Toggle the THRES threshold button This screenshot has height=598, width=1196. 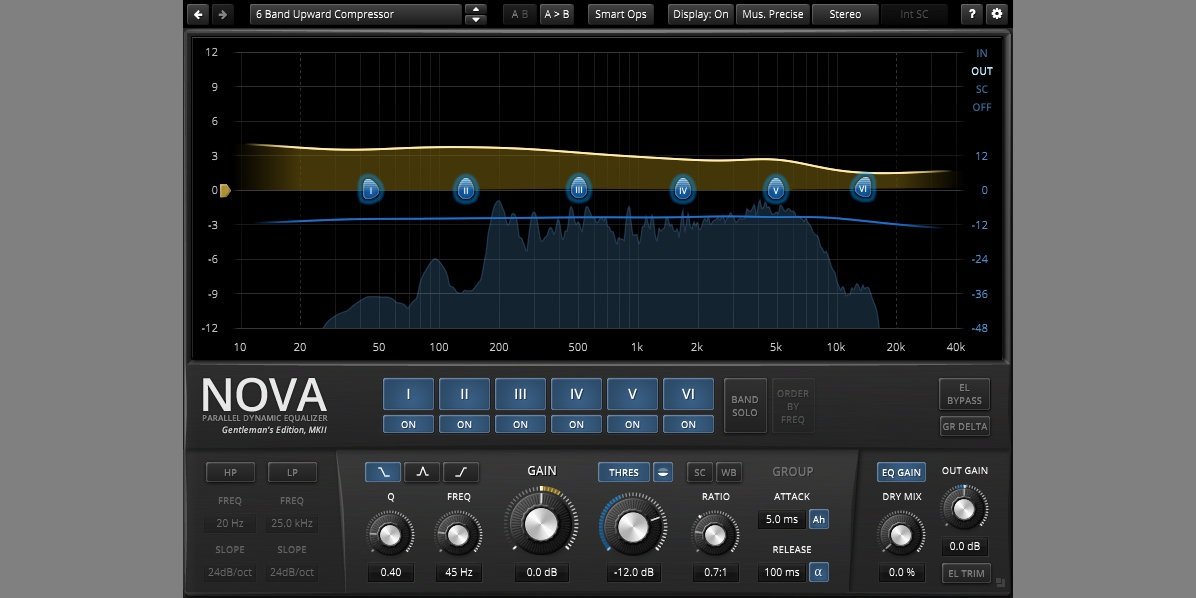point(624,472)
